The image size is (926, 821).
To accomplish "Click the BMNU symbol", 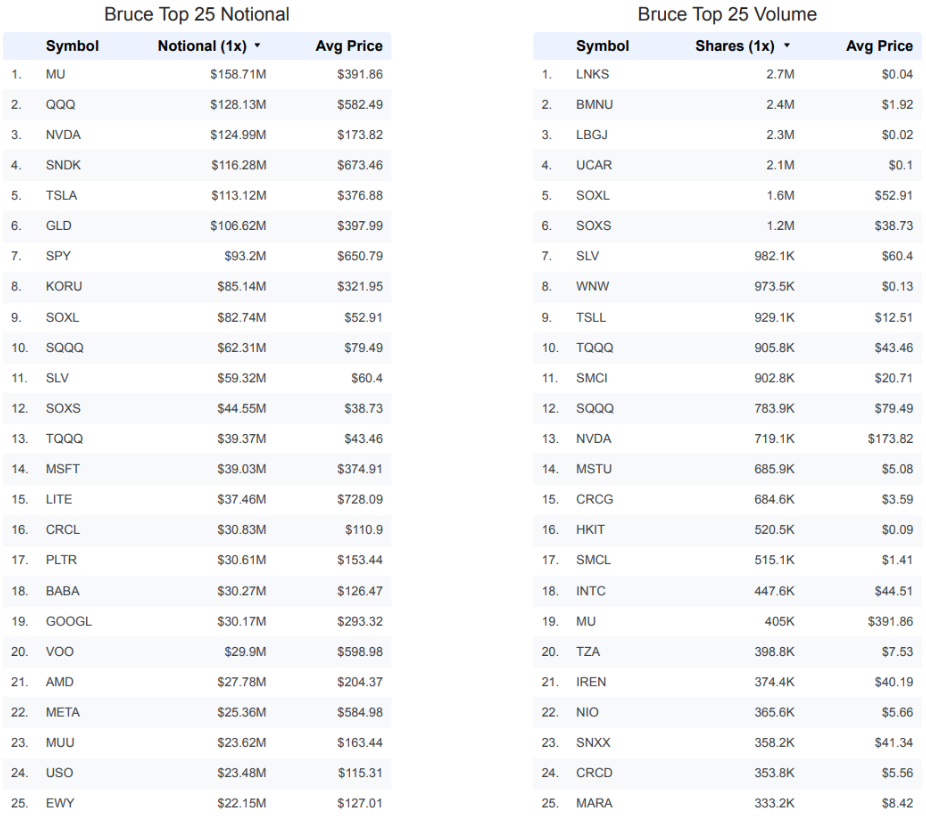I will point(594,105).
